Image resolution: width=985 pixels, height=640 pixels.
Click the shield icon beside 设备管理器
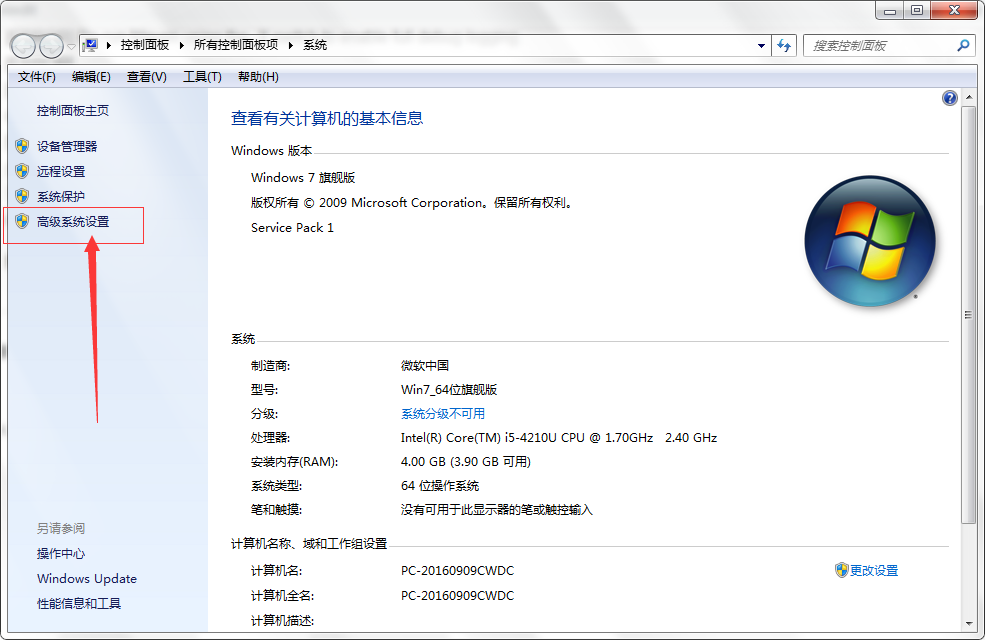23,146
